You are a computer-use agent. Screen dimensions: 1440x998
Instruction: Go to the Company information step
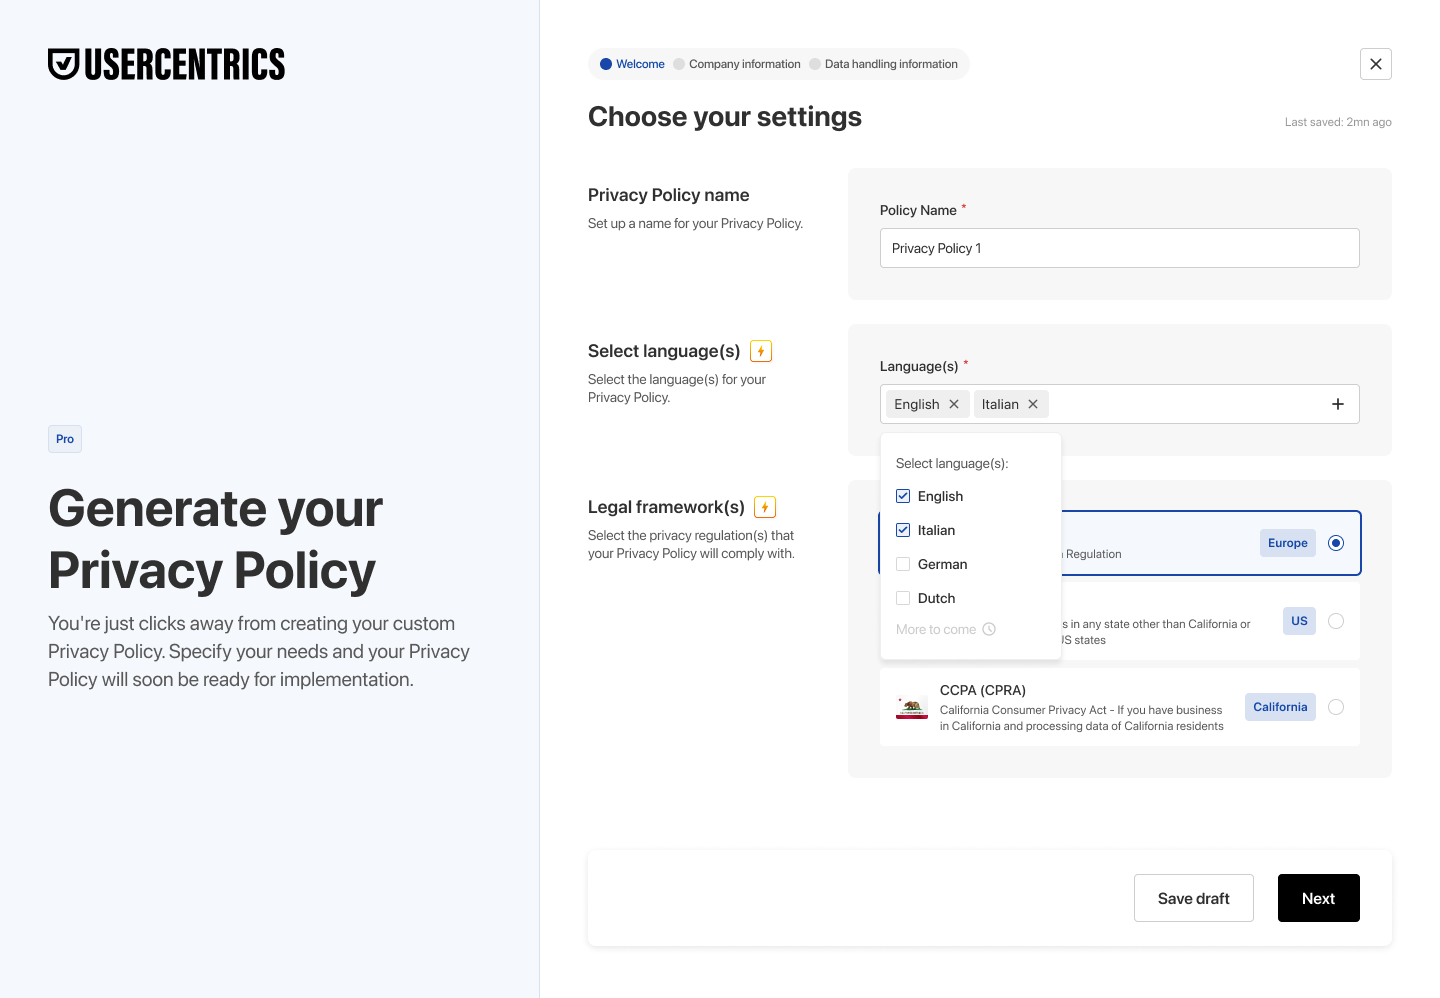click(x=737, y=64)
